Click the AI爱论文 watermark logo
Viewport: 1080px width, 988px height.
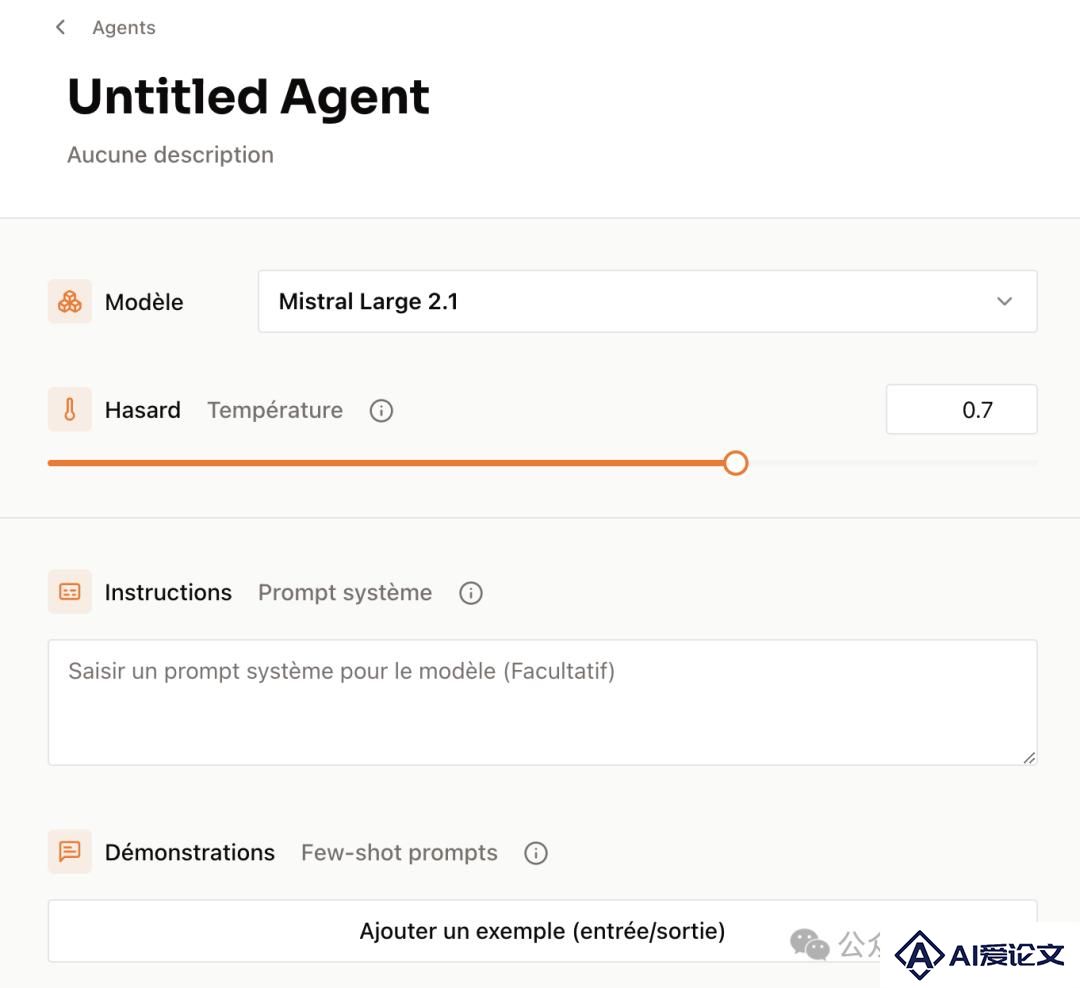tap(979, 955)
